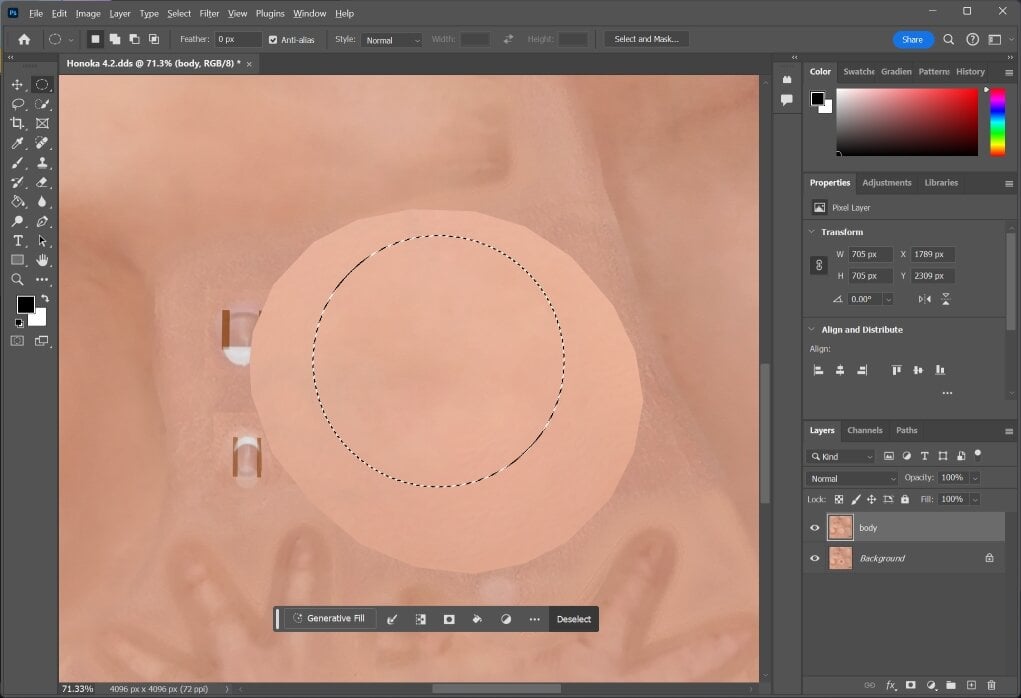Swap foreground and background colors

pyautogui.click(x=45, y=298)
